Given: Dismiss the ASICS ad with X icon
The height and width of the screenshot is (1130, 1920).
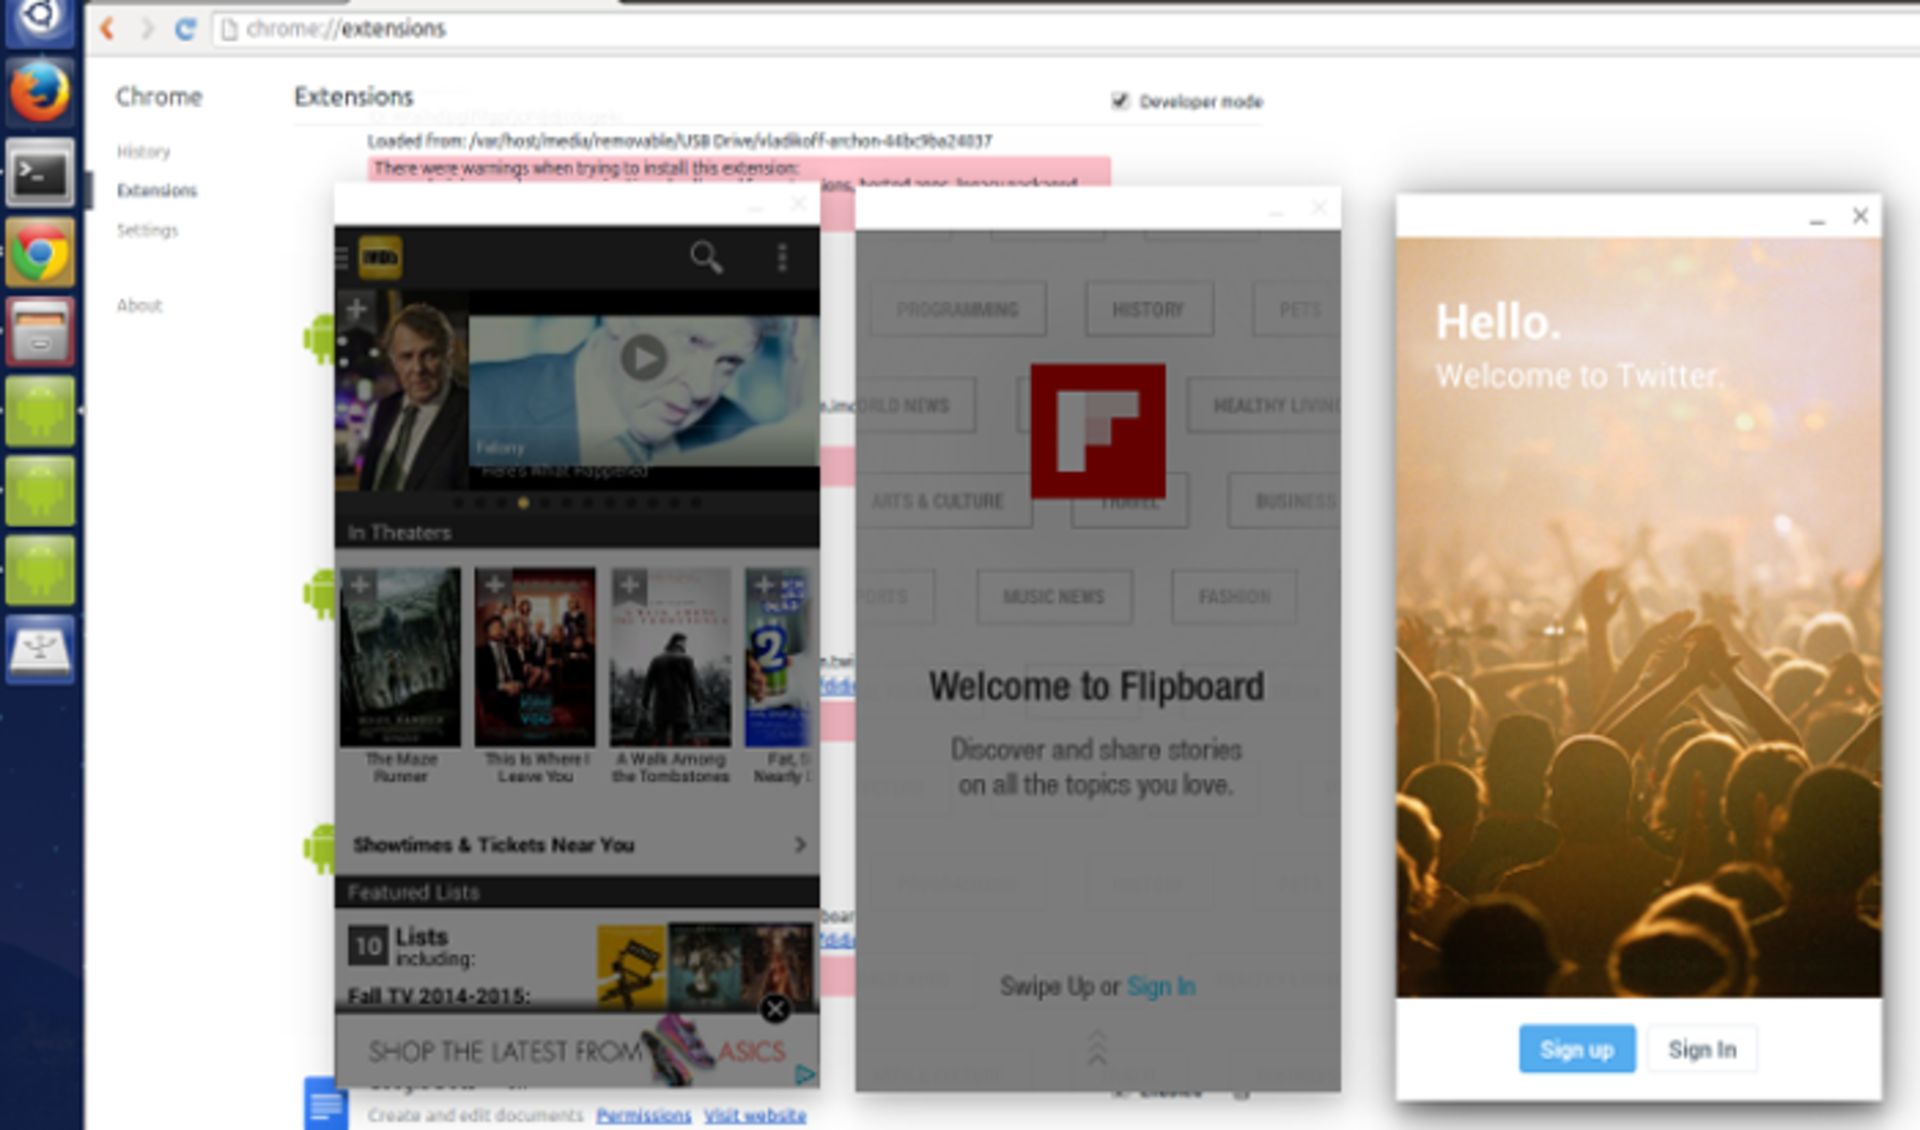Looking at the screenshot, I should [x=775, y=1009].
